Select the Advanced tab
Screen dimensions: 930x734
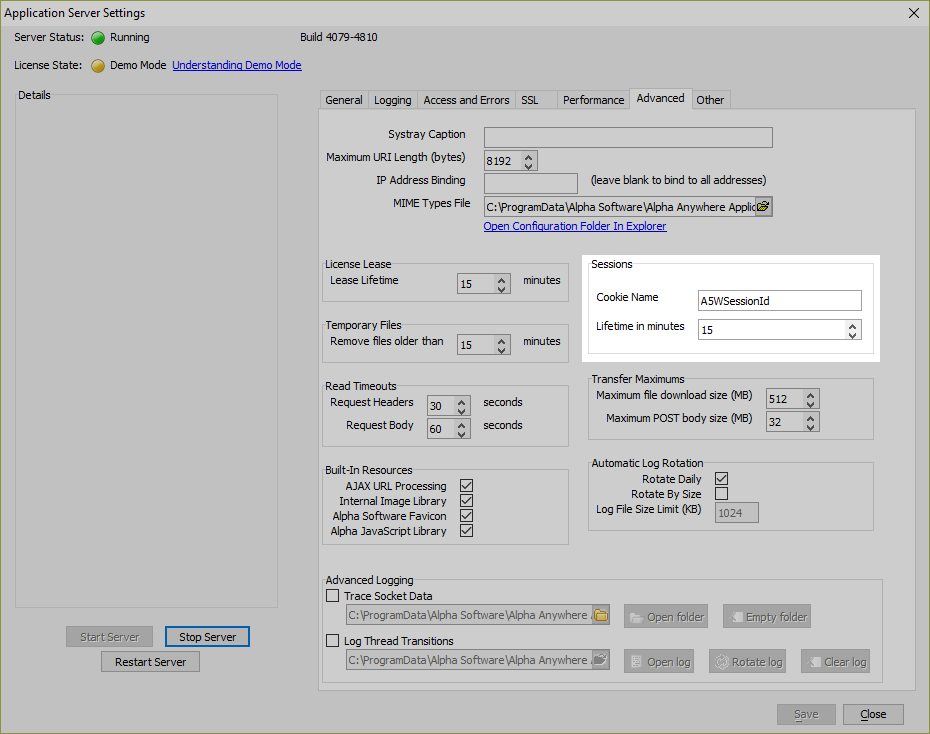coord(660,98)
